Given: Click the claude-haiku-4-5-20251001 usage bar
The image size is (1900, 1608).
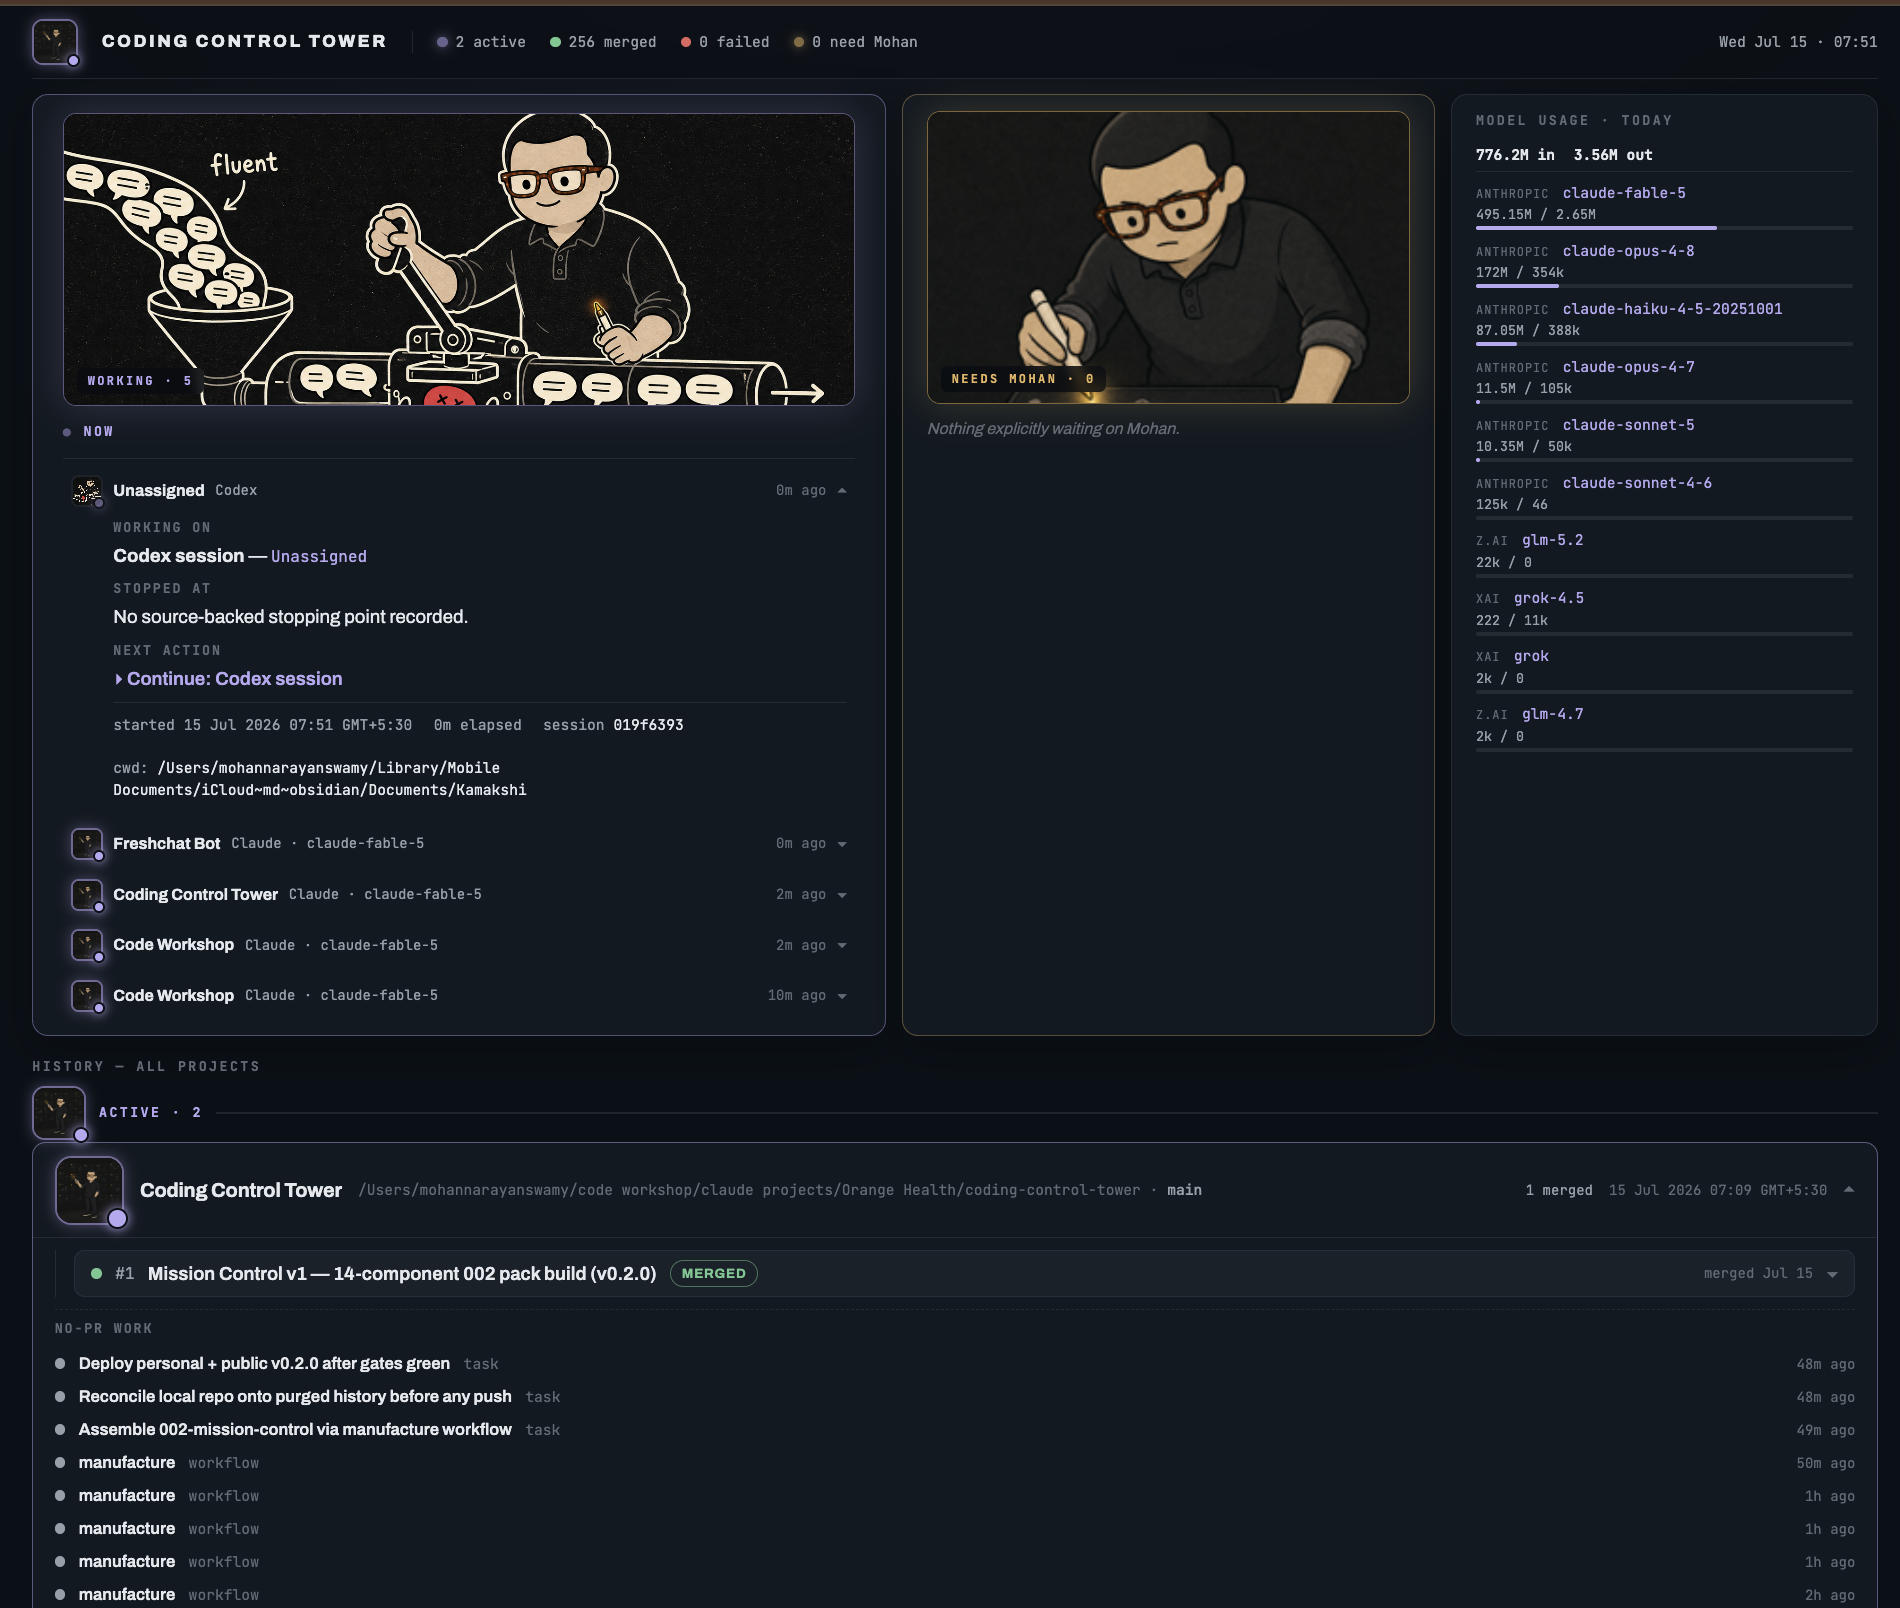Looking at the screenshot, I should pos(1664,344).
